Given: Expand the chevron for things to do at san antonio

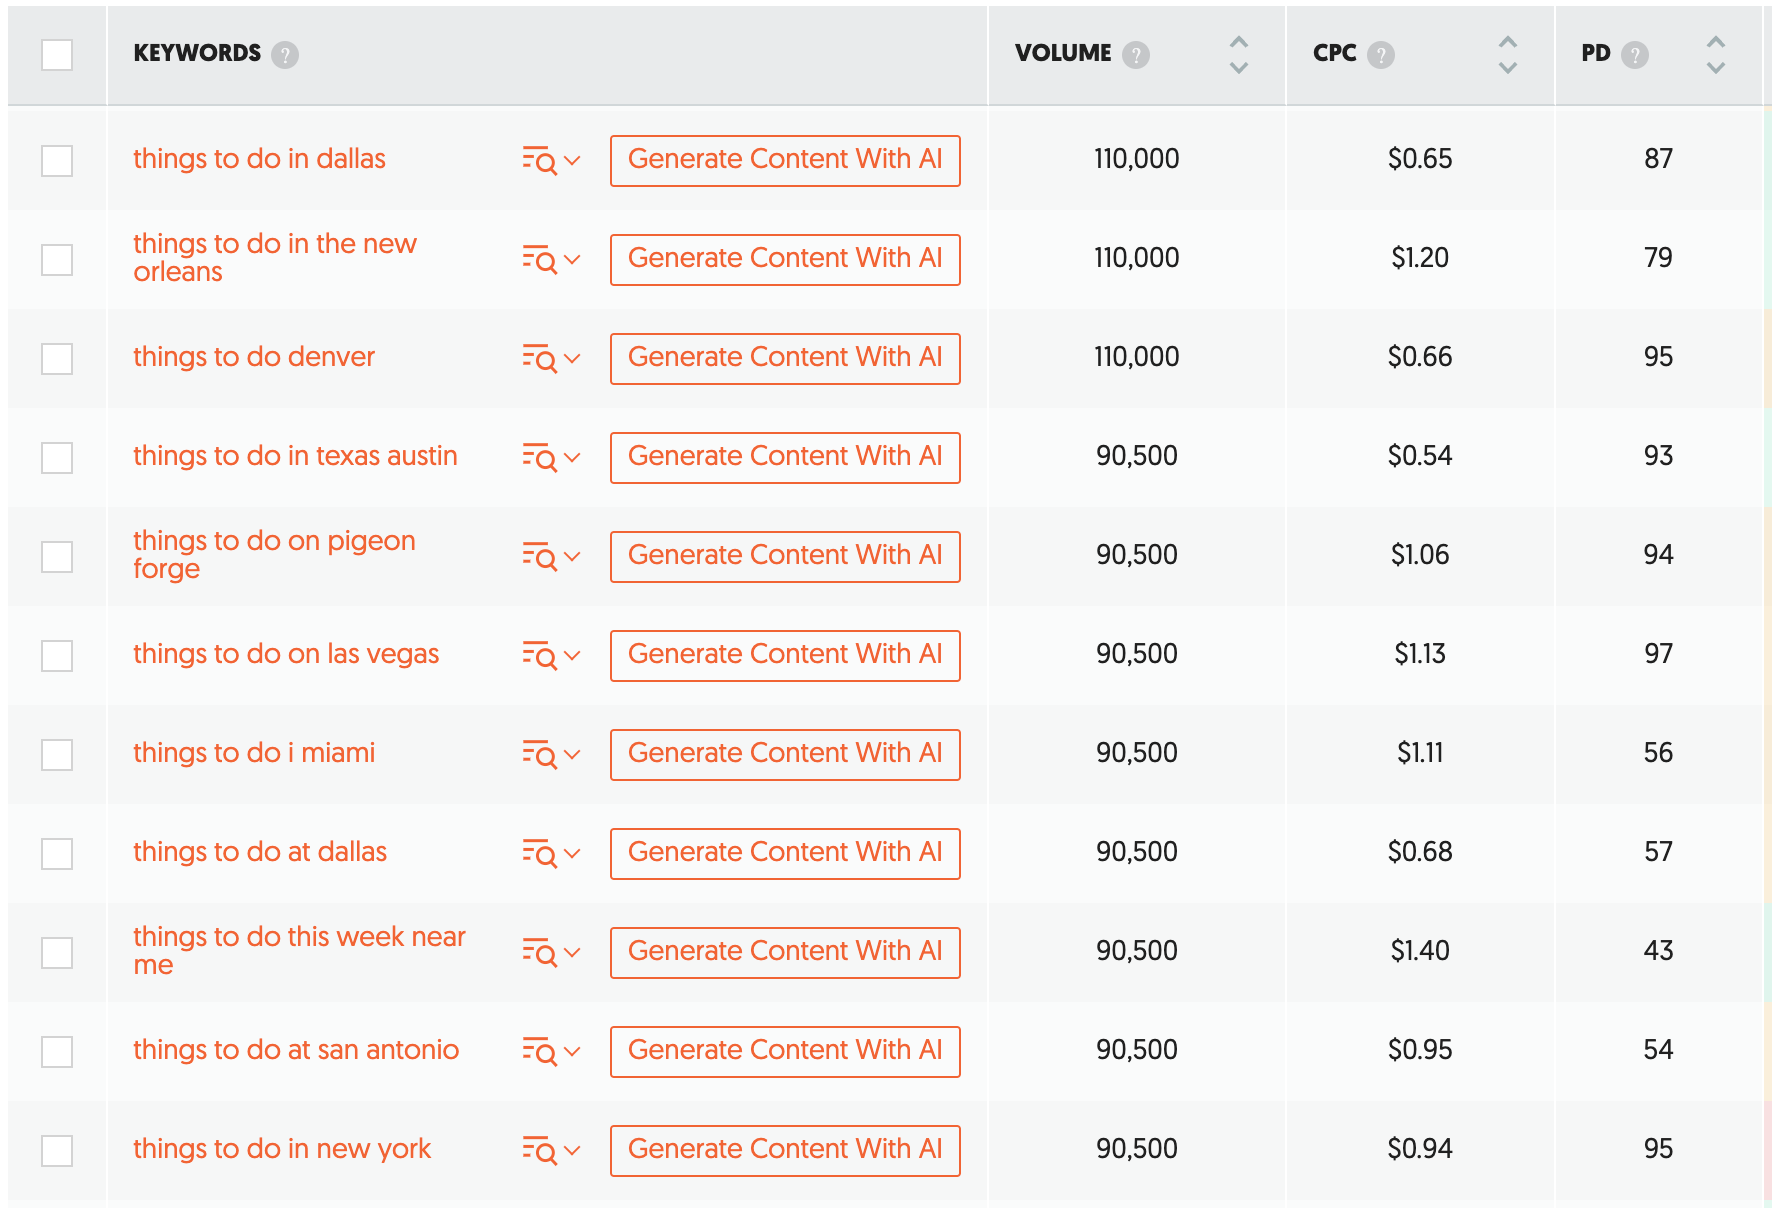Looking at the screenshot, I should click(x=572, y=1051).
